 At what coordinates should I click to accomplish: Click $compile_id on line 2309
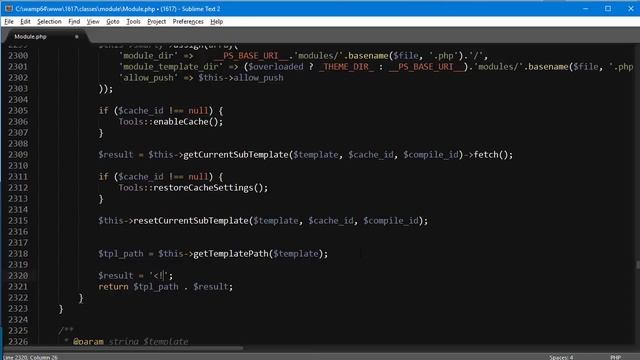click(431, 155)
